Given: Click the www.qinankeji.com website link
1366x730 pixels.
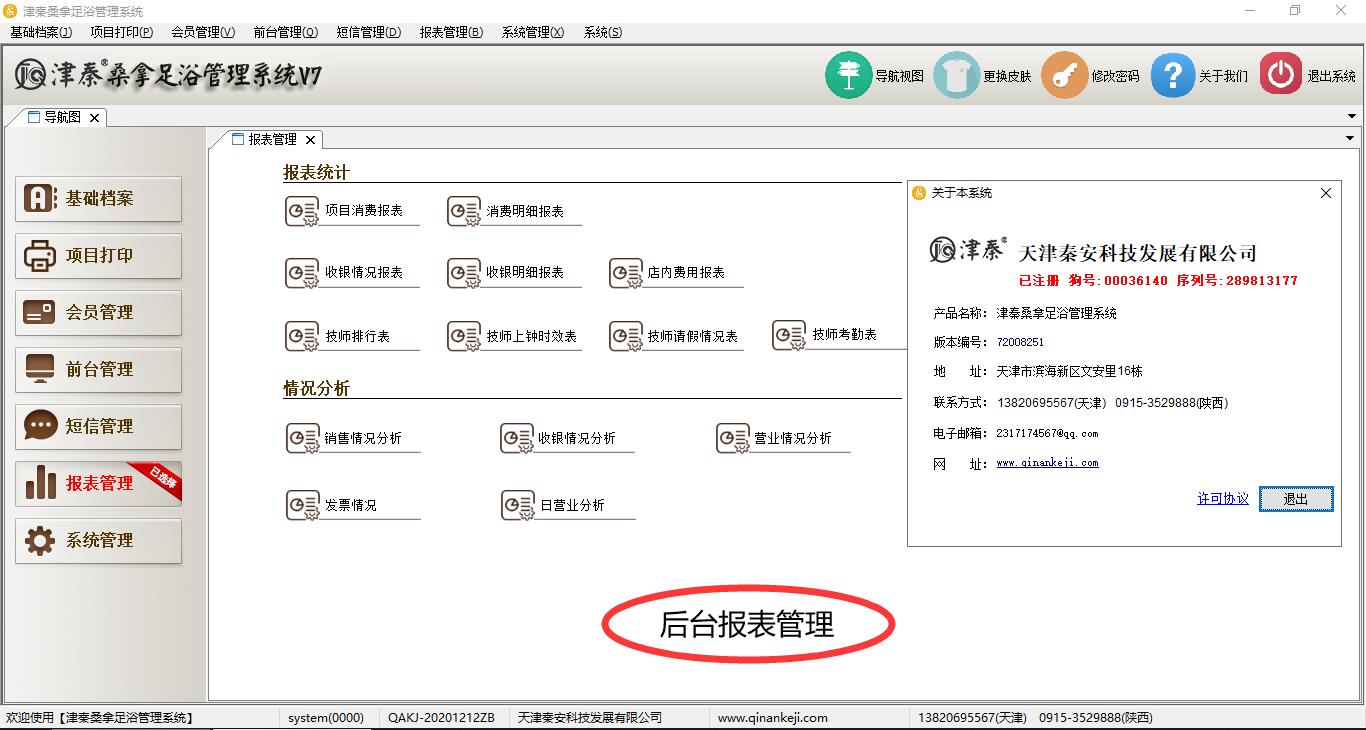Looking at the screenshot, I should click(1047, 463).
